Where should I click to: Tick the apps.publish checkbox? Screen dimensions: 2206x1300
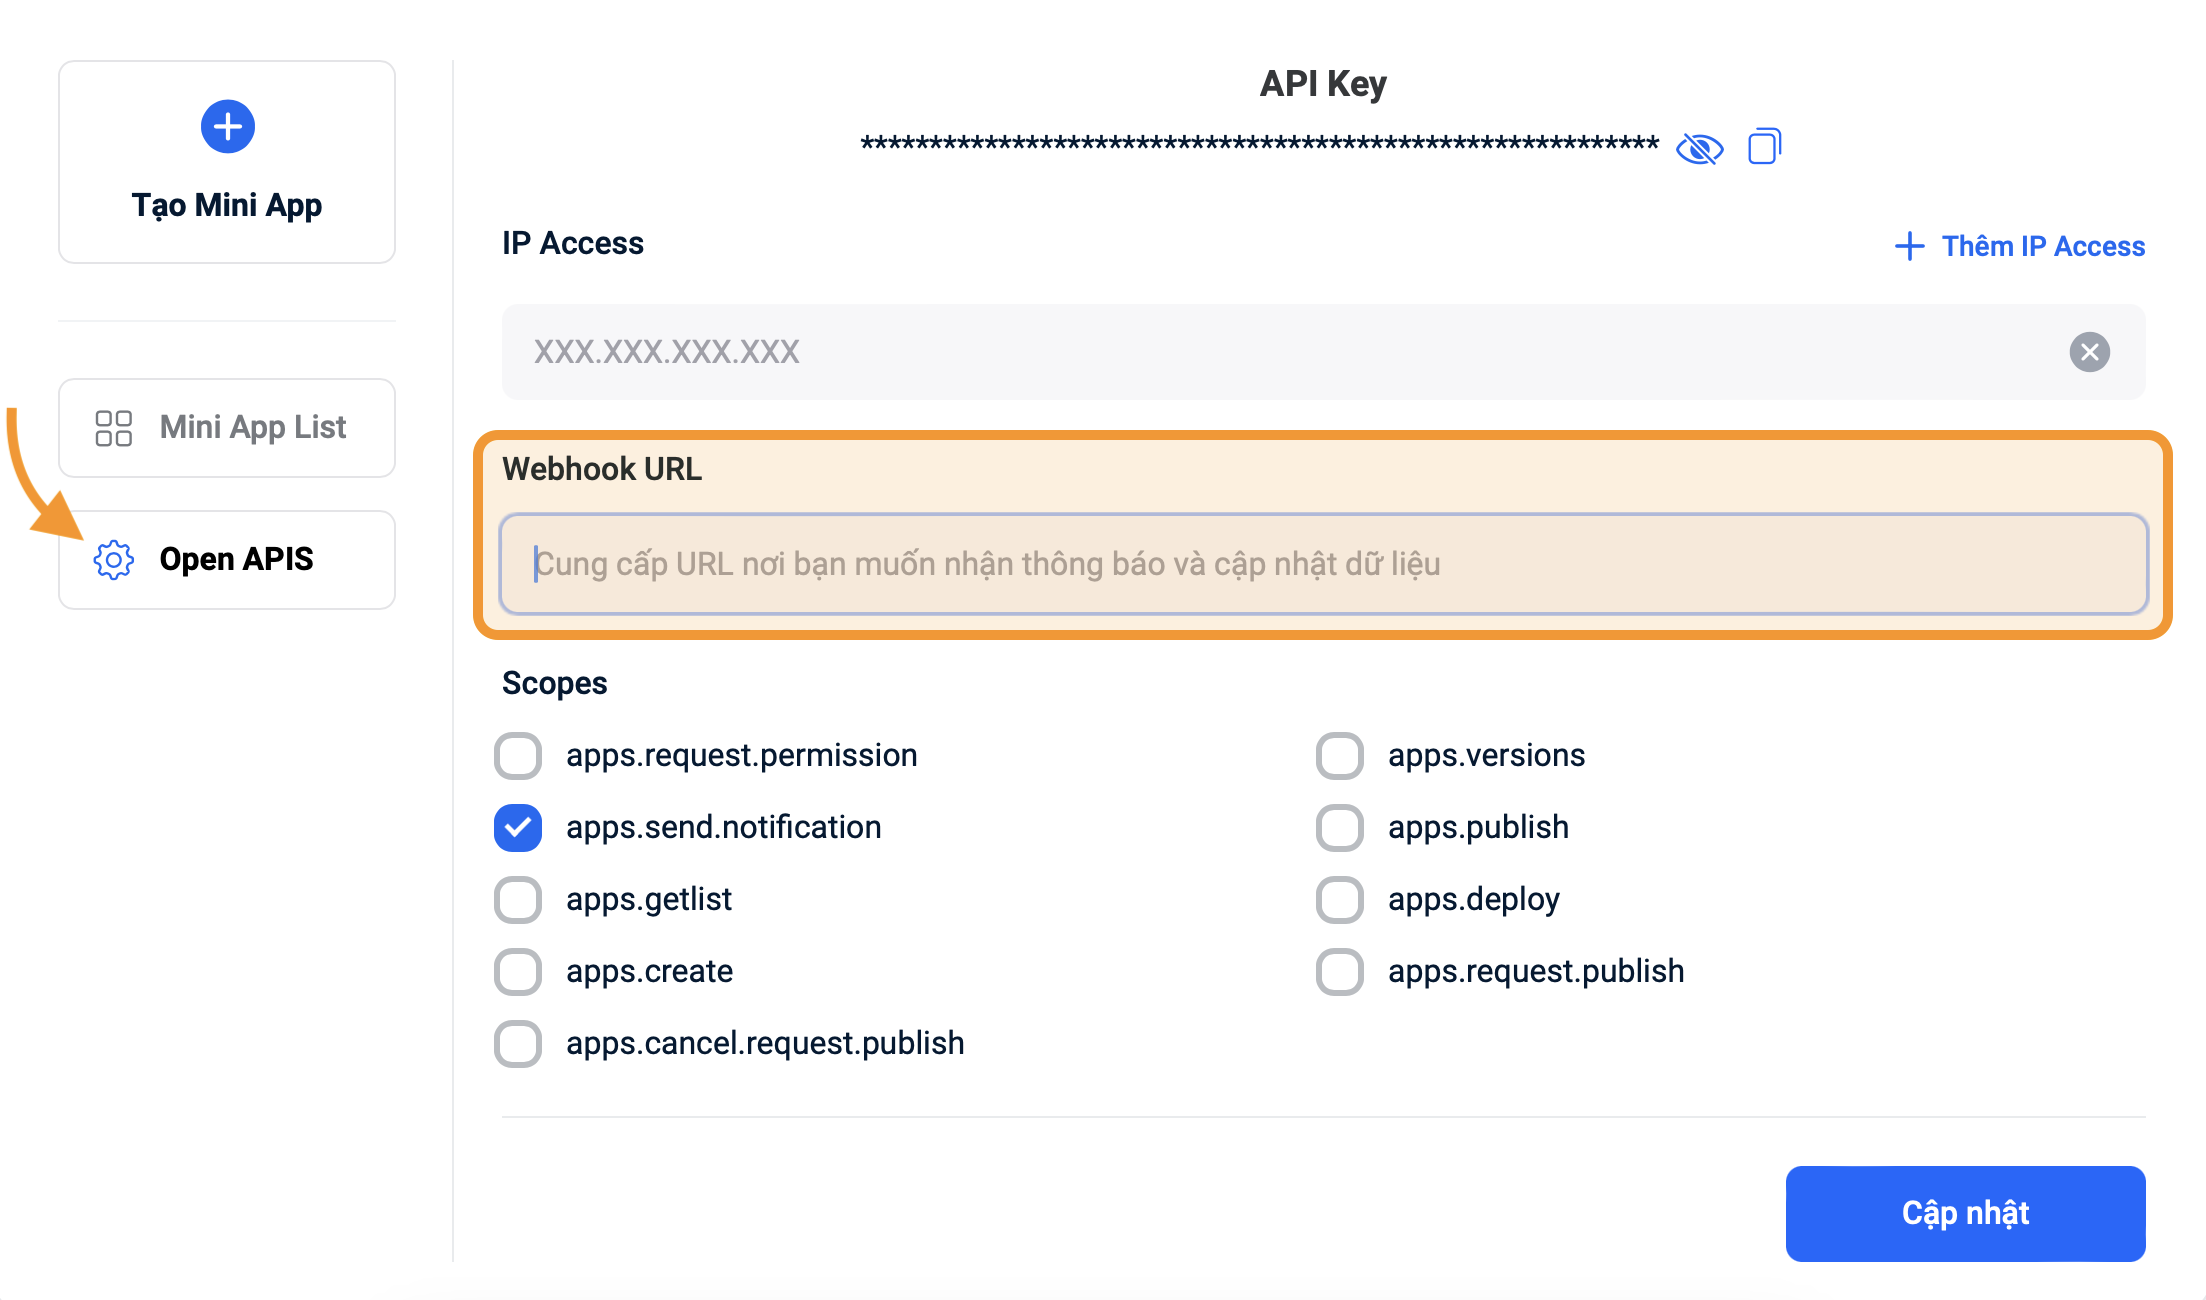point(1340,828)
